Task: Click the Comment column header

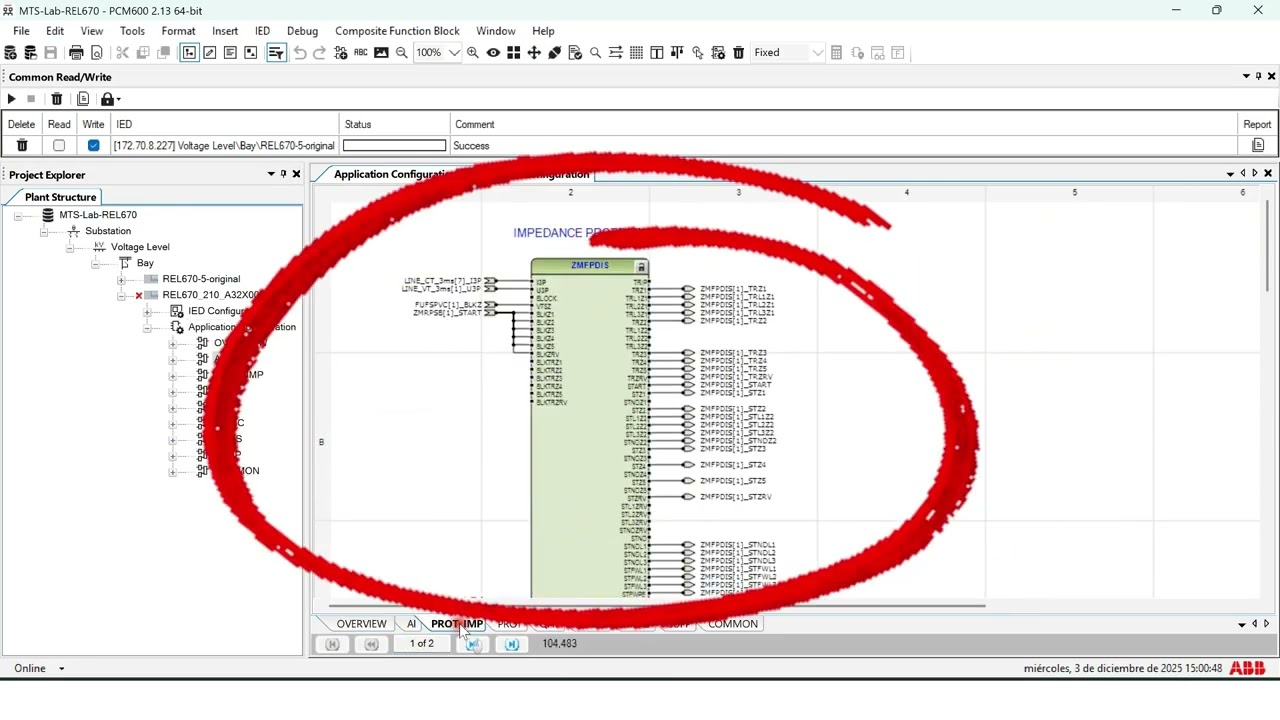Action: tap(844, 125)
